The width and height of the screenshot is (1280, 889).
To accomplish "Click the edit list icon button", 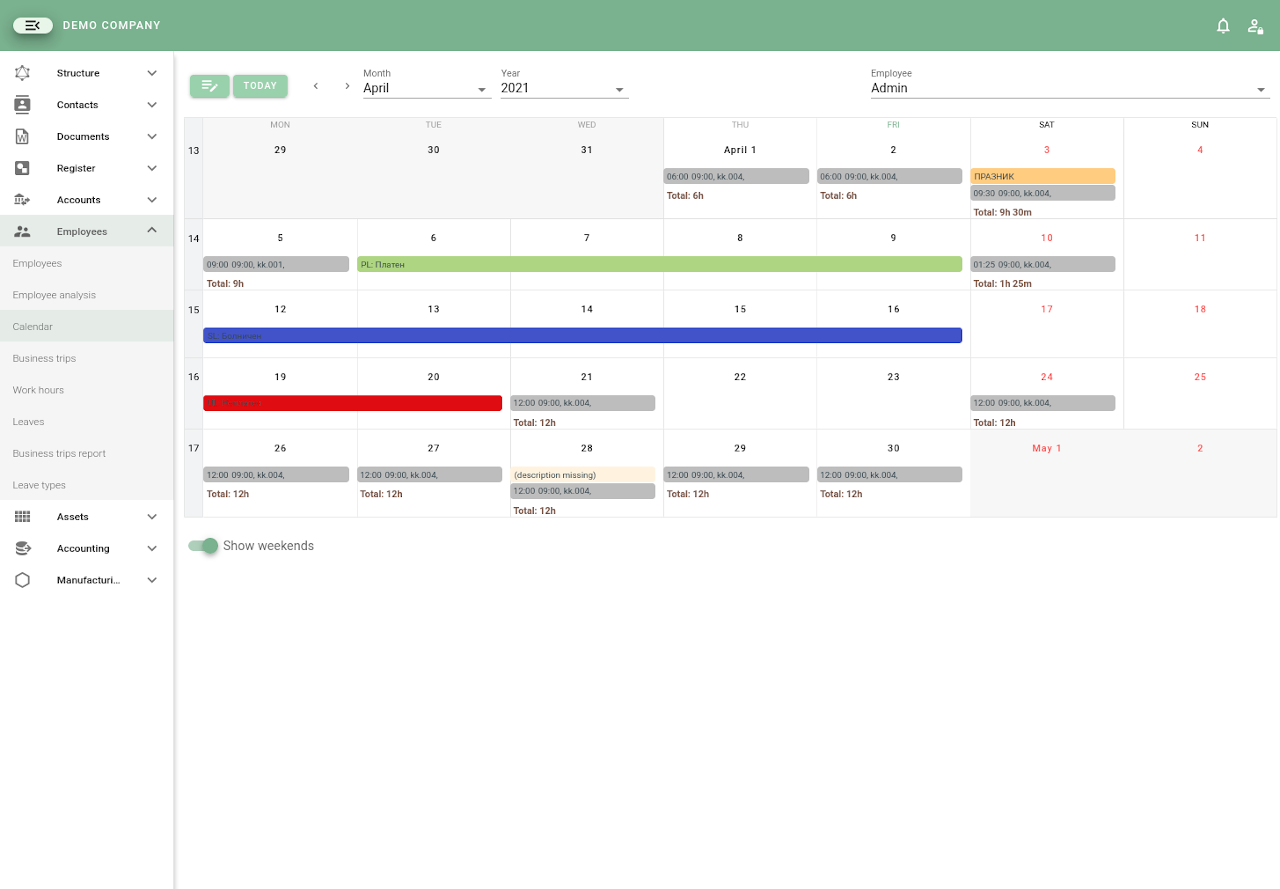I will pos(210,86).
